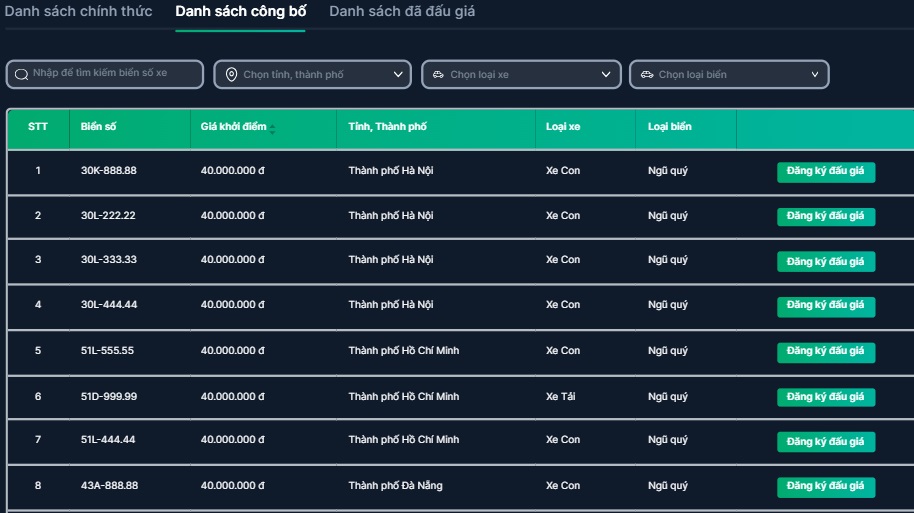Image resolution: width=914 pixels, height=513 pixels.
Task: Switch to Danh sách chính thức tab
Action: [78, 11]
